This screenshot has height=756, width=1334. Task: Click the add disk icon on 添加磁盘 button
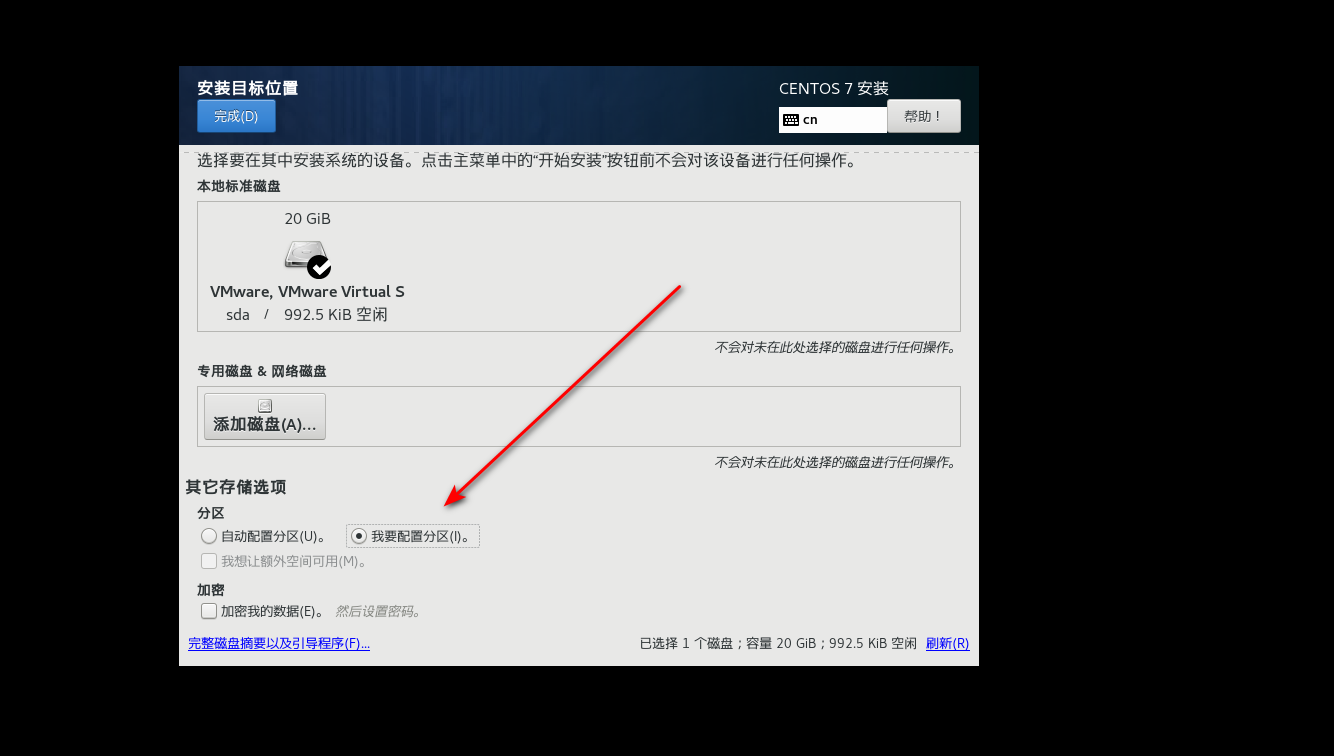[264, 404]
